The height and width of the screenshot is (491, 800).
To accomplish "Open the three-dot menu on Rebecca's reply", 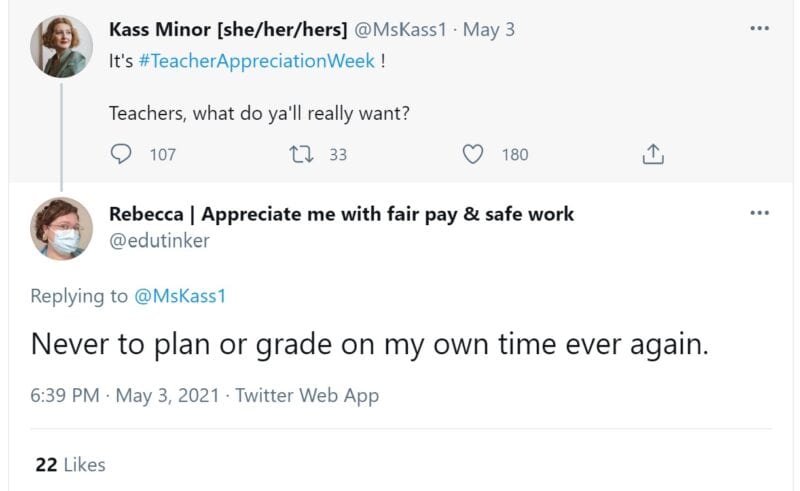I will pos(760,214).
